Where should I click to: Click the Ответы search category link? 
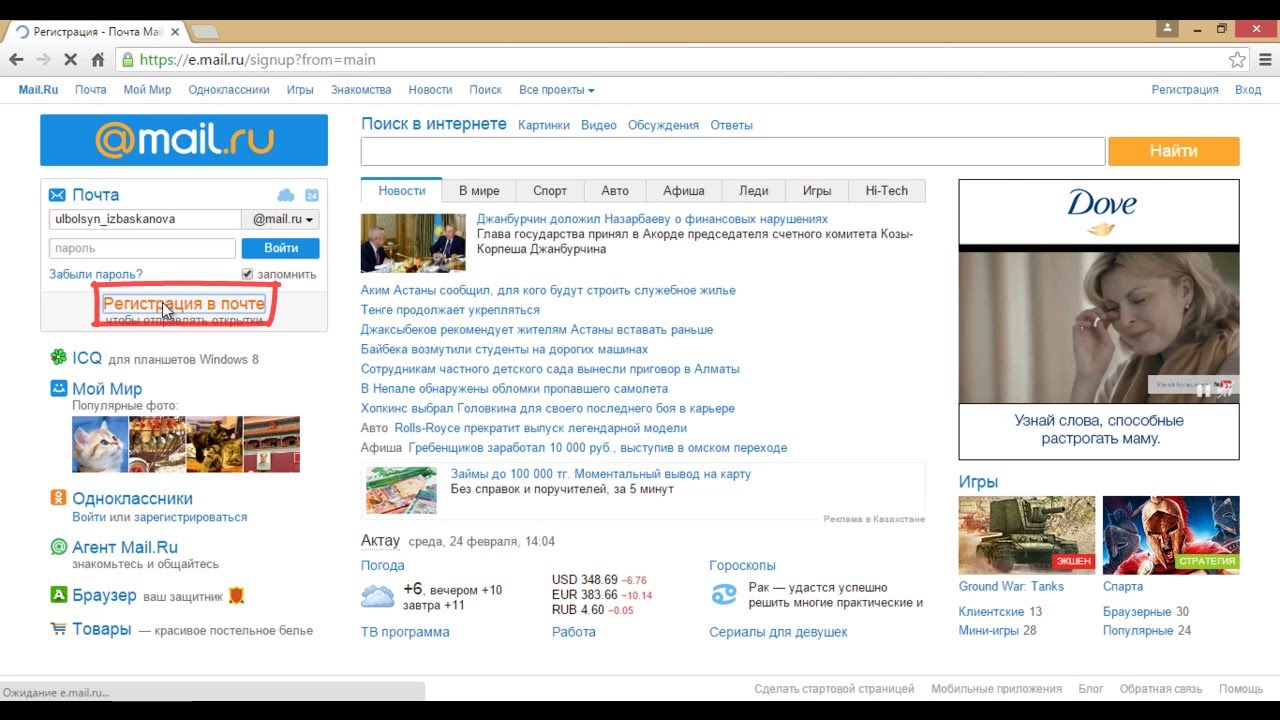731,125
